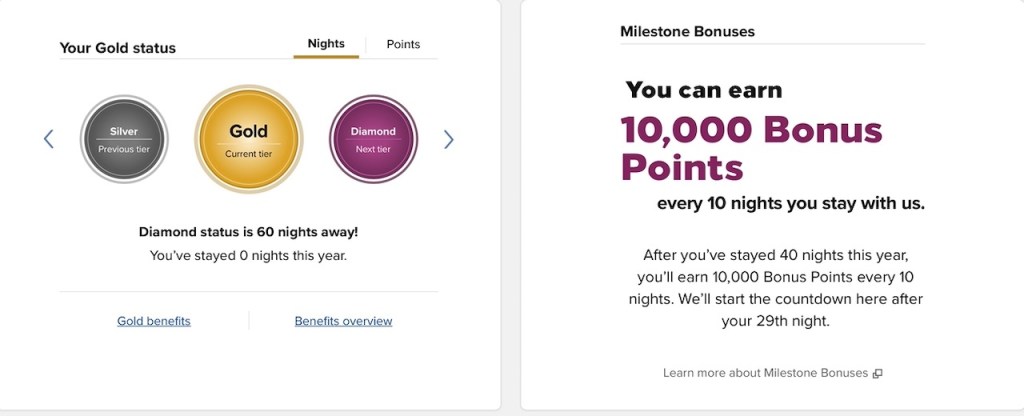Image resolution: width=1024 pixels, height=416 pixels.
Task: Click the external link icon beside Milestone Bonuses
Action: point(877,374)
